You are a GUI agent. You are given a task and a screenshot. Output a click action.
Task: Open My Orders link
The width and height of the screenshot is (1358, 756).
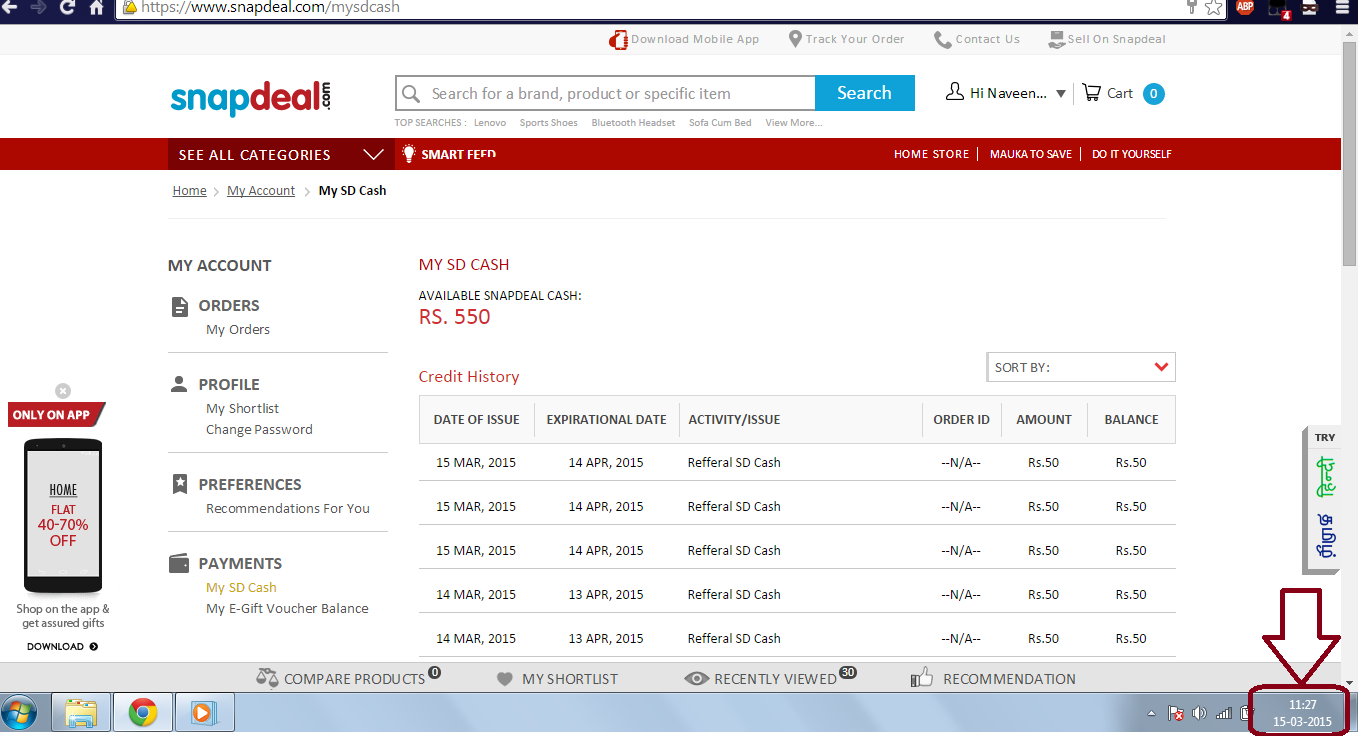point(238,329)
